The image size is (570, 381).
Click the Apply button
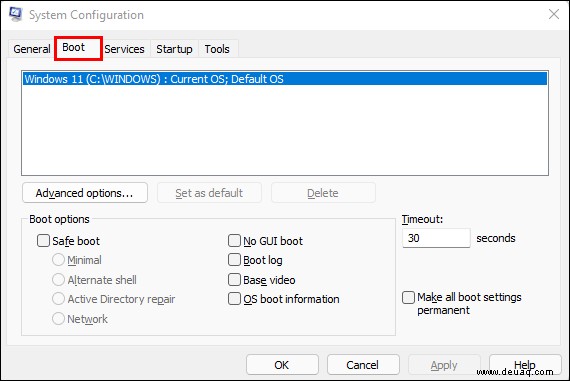pos(444,365)
